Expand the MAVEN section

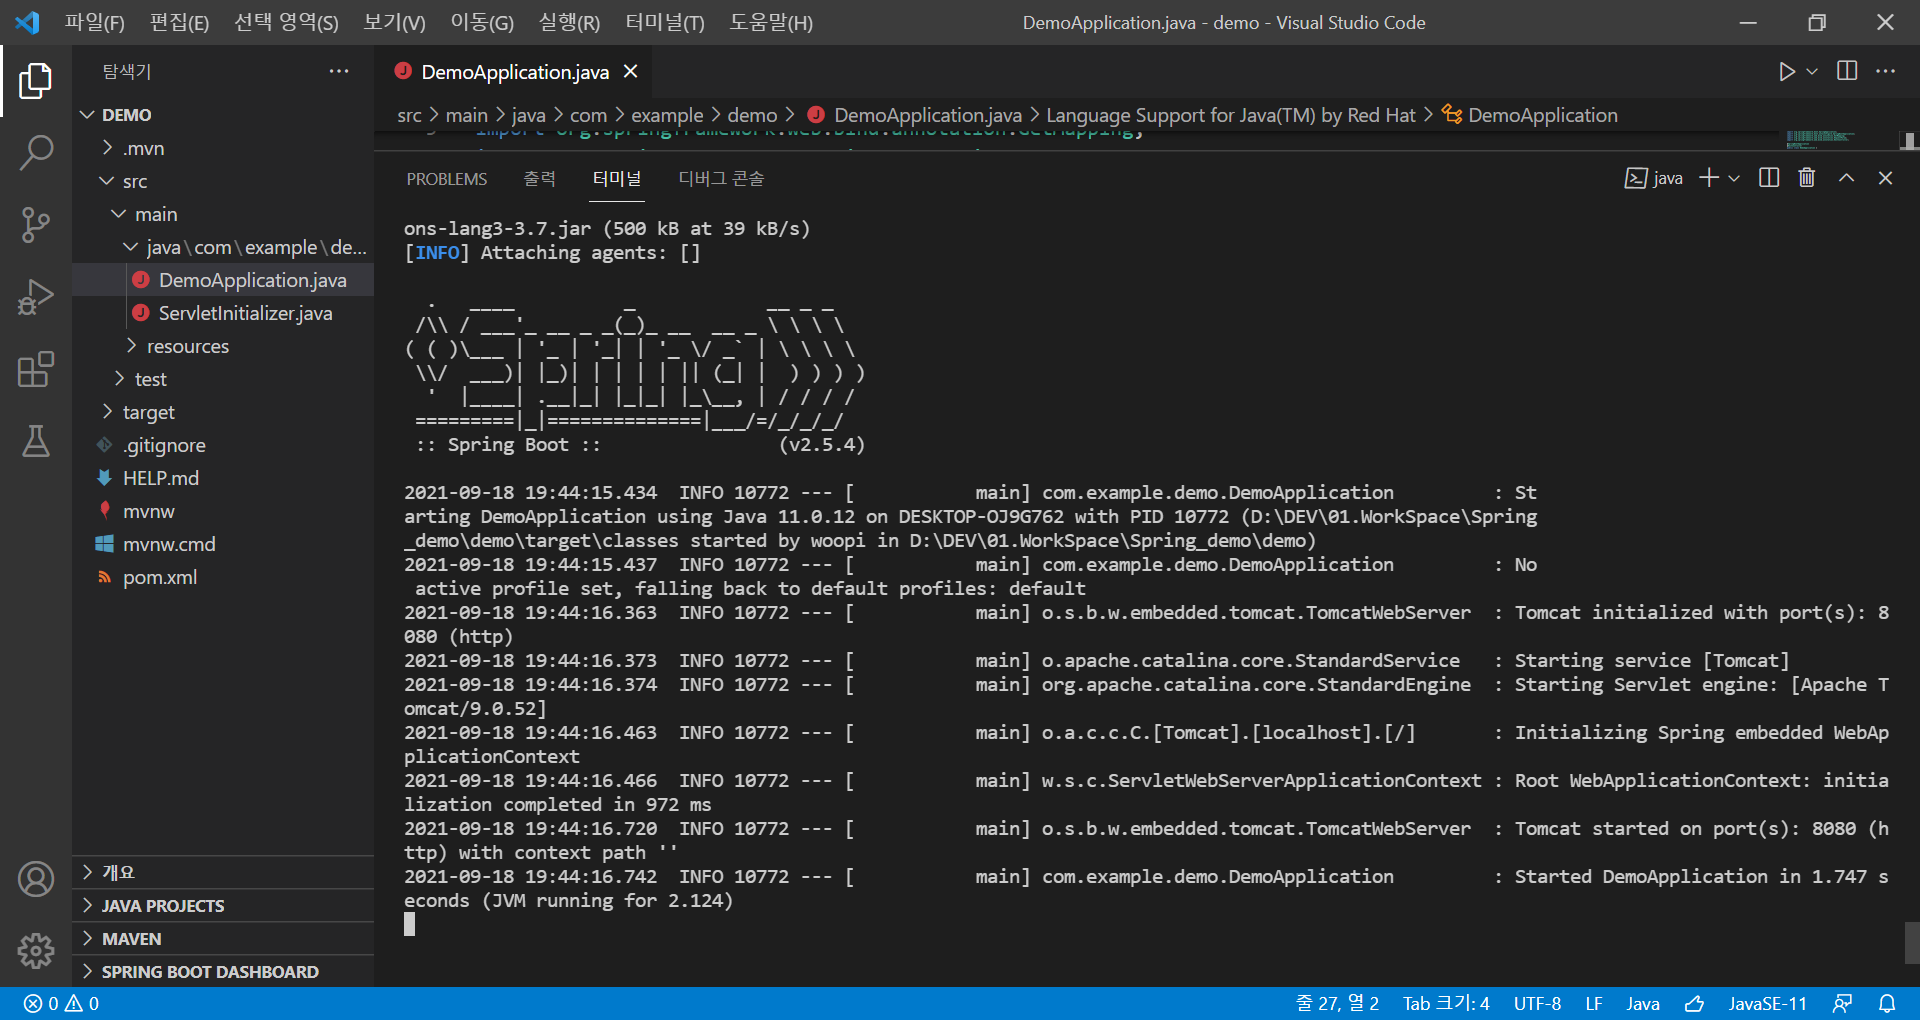click(x=223, y=938)
